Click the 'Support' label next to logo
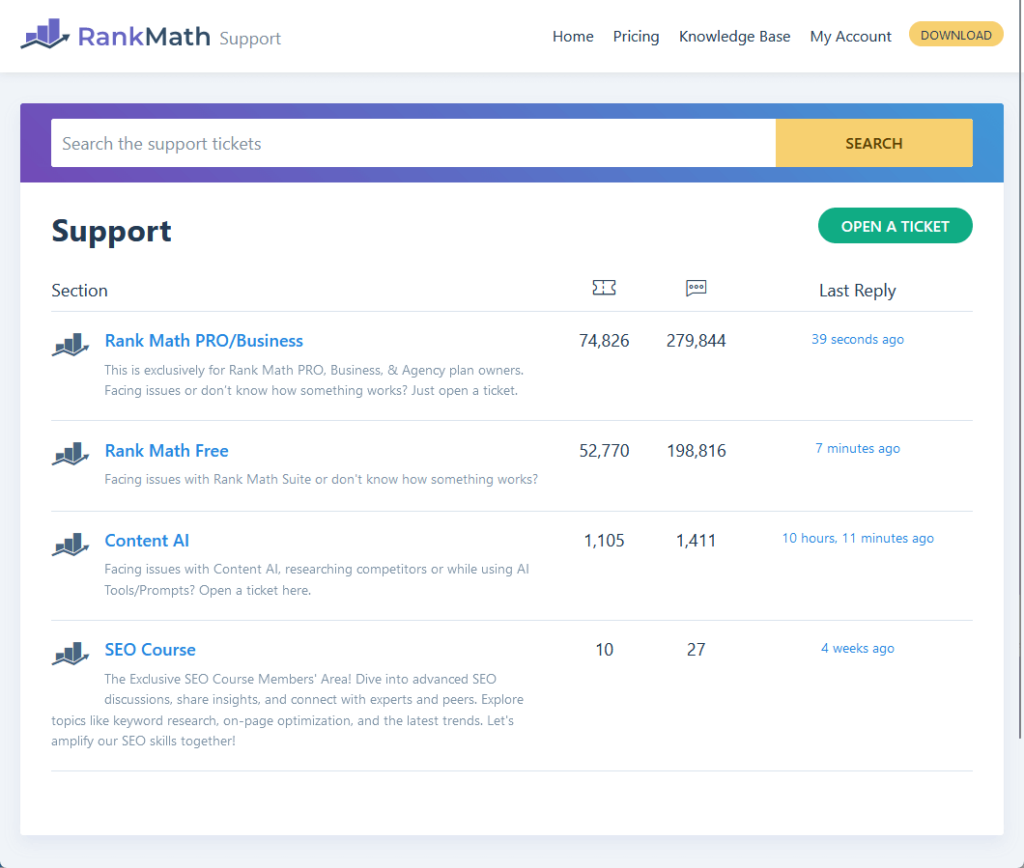The image size is (1024, 868). 250,39
